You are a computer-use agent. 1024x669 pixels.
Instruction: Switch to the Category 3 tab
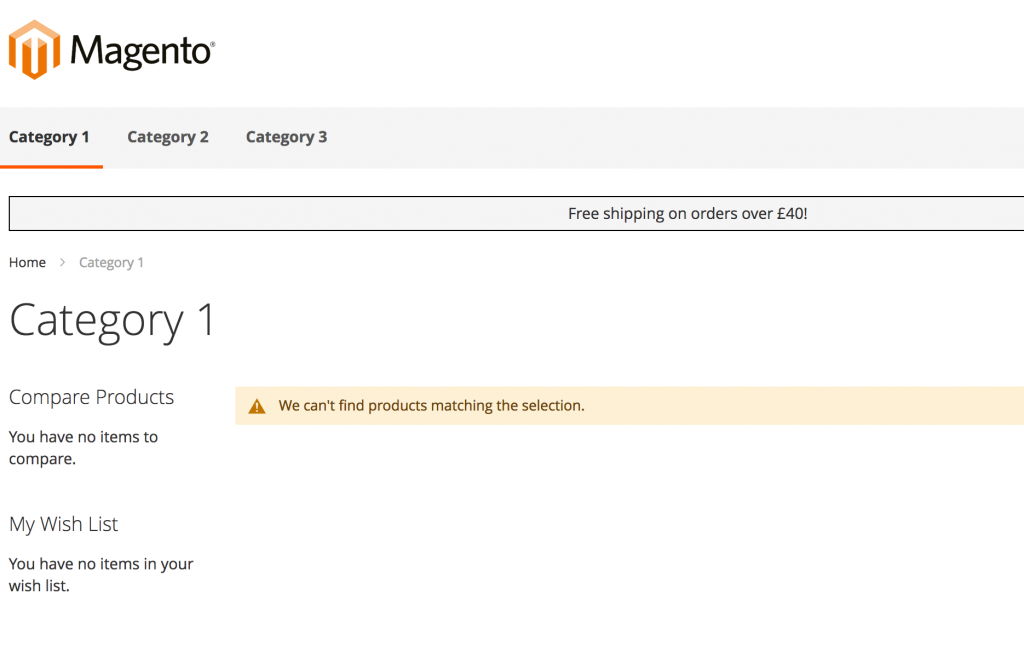coord(286,137)
